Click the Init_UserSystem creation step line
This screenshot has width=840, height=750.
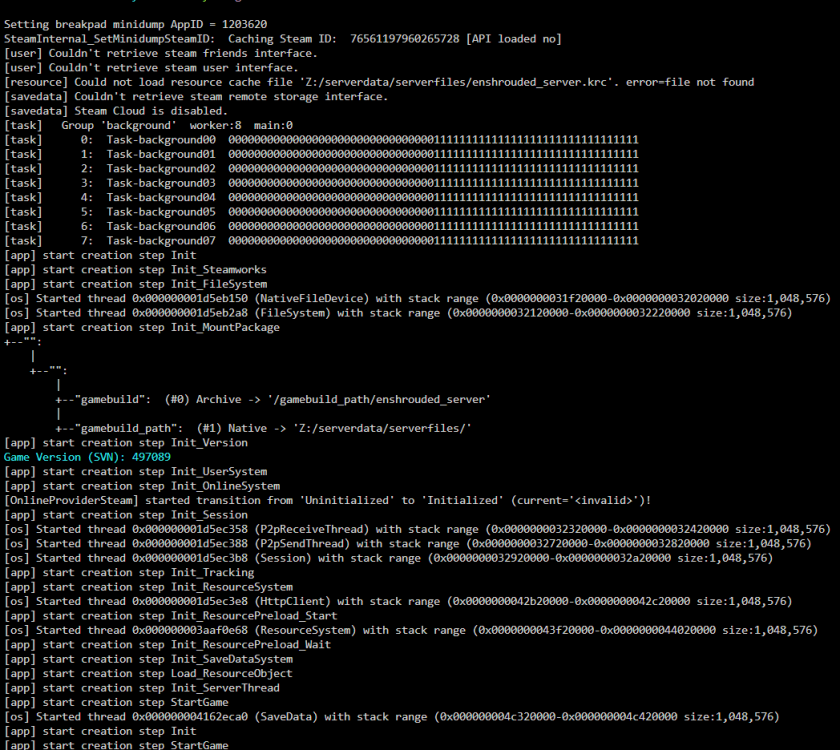(x=136, y=471)
